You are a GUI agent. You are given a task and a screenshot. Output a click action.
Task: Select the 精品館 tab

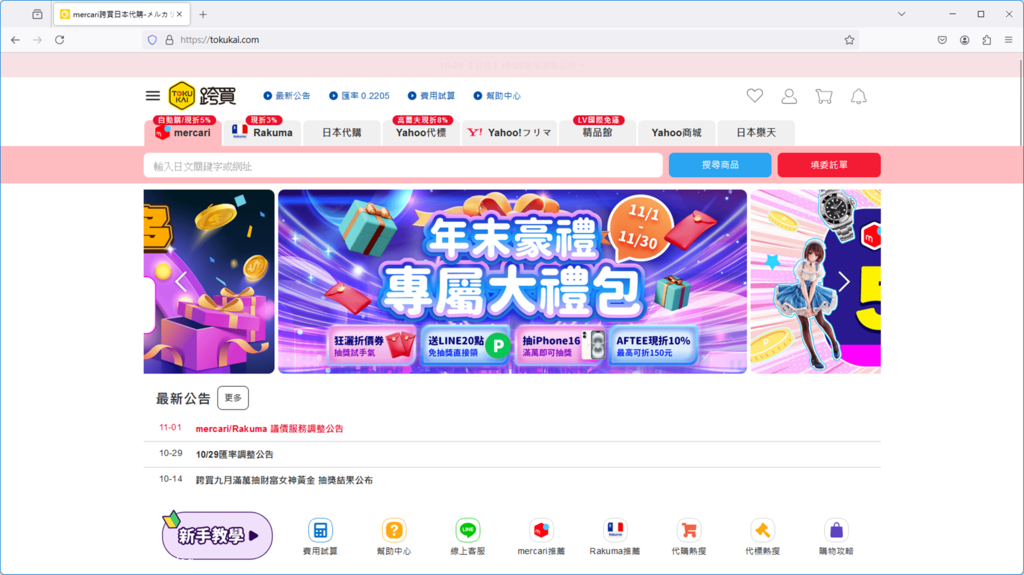coord(598,133)
